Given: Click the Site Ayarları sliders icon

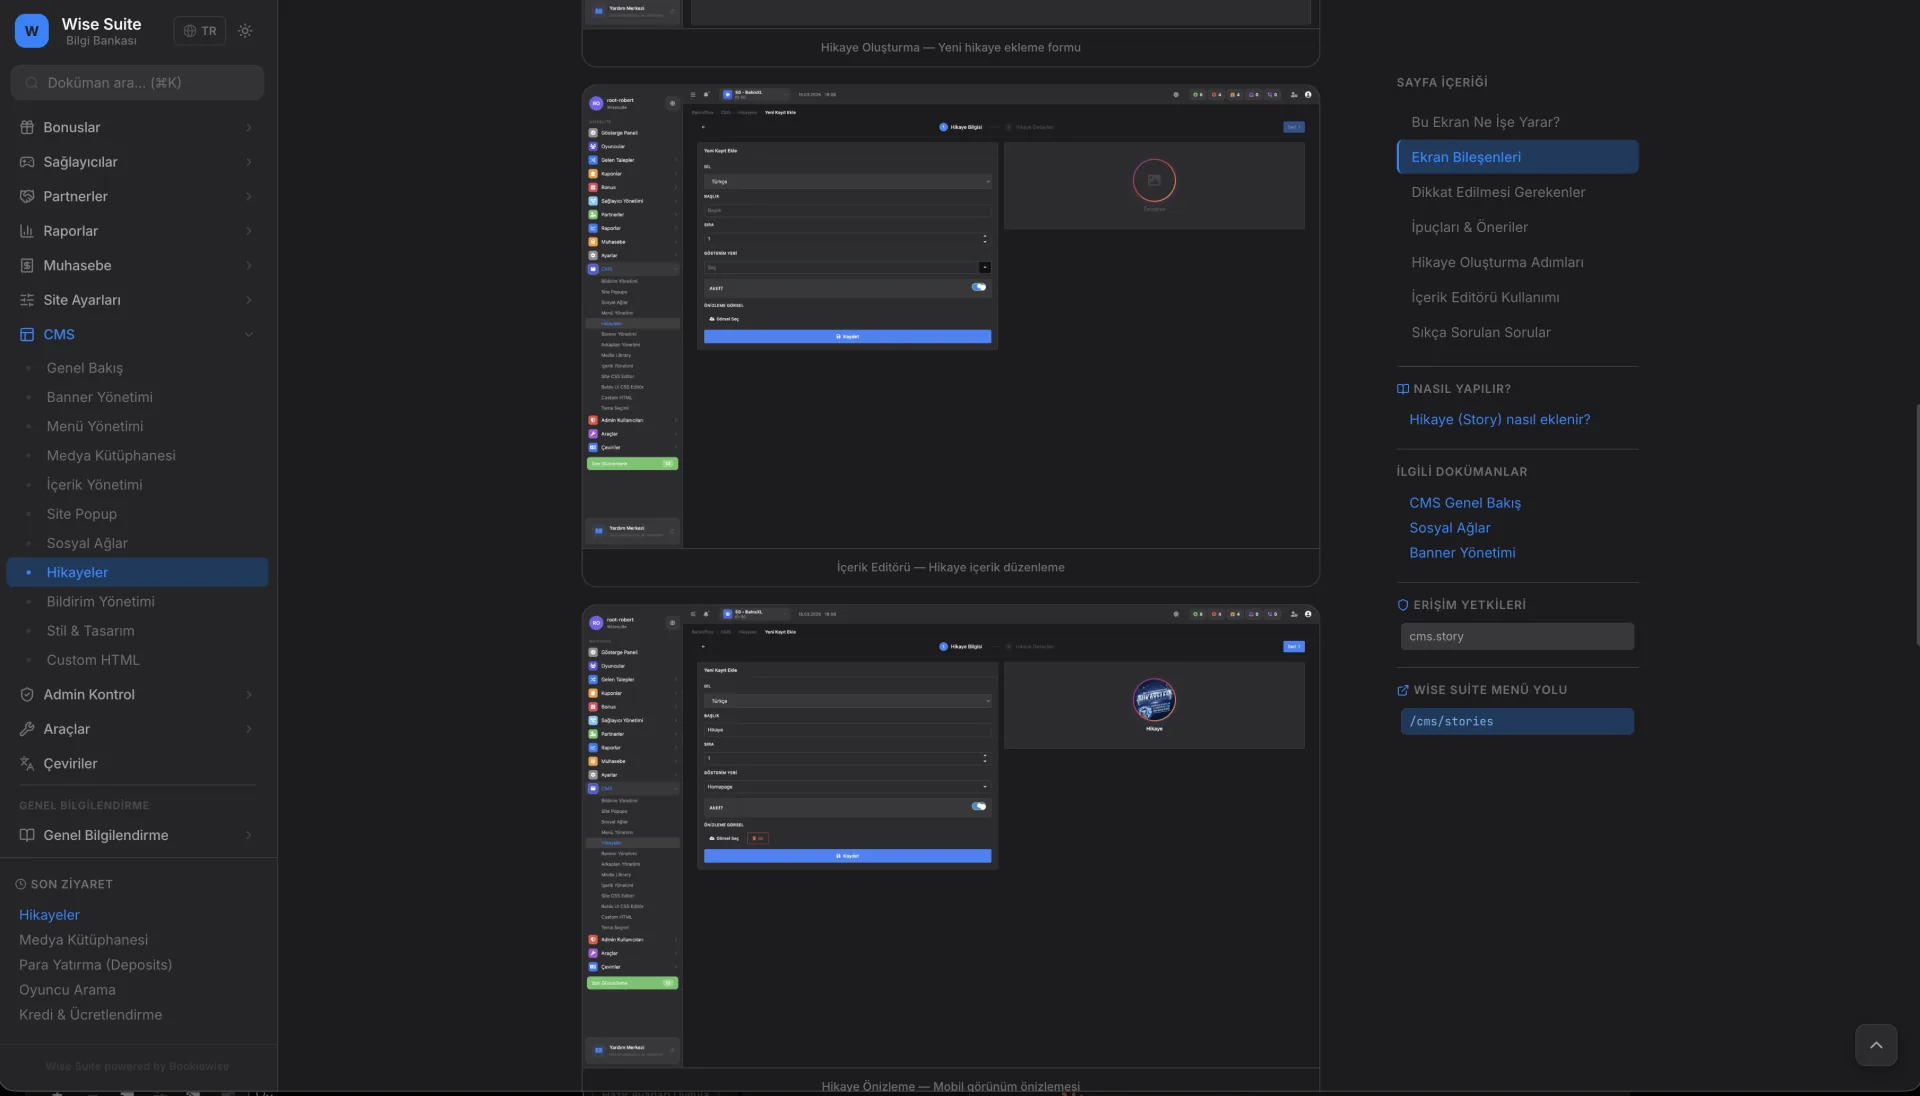Looking at the screenshot, I should pos(27,300).
